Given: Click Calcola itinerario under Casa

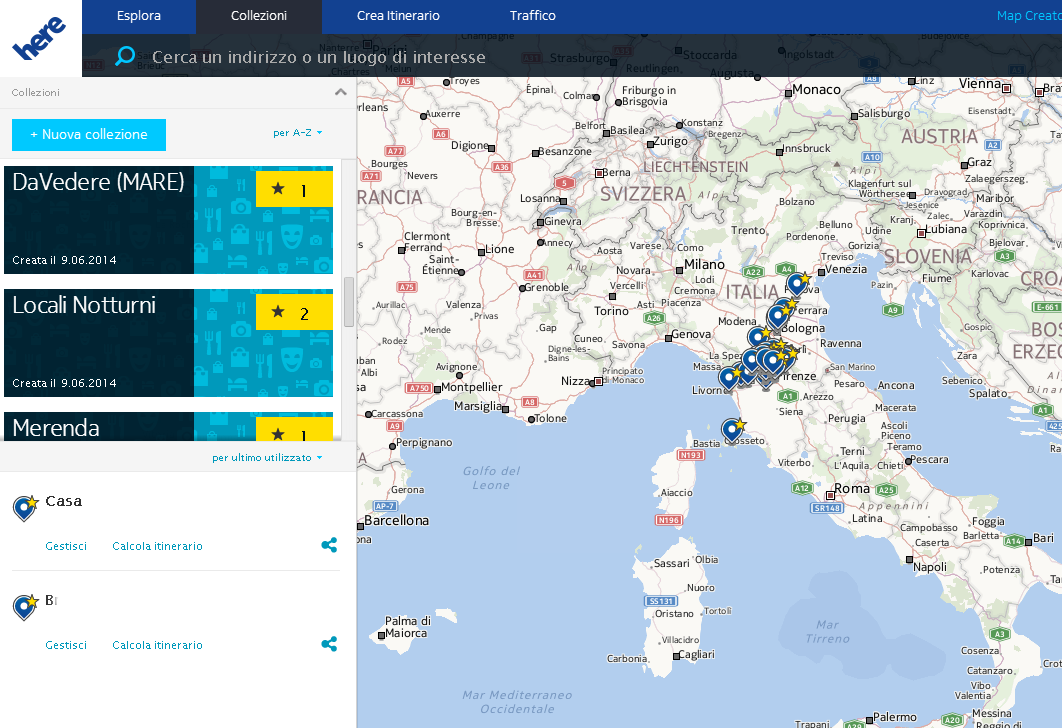Looking at the screenshot, I should click(x=157, y=546).
